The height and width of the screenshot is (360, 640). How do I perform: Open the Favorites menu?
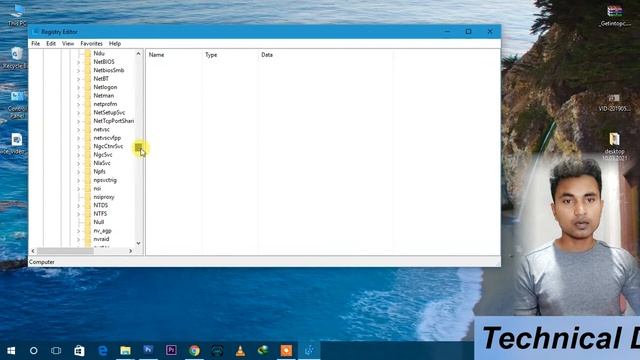pos(91,43)
